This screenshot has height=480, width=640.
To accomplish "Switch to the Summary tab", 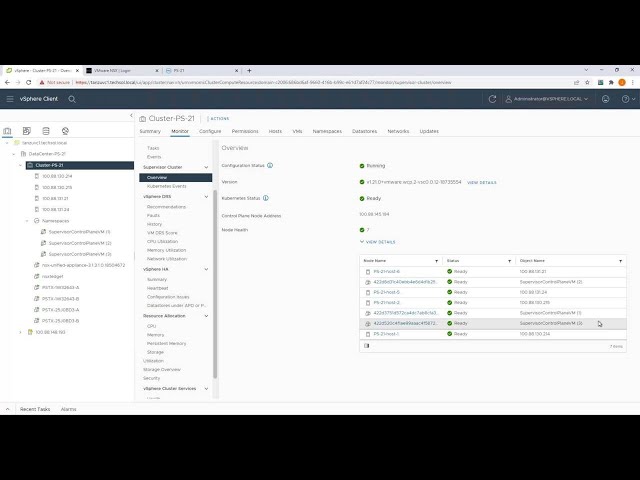I will pos(150,131).
